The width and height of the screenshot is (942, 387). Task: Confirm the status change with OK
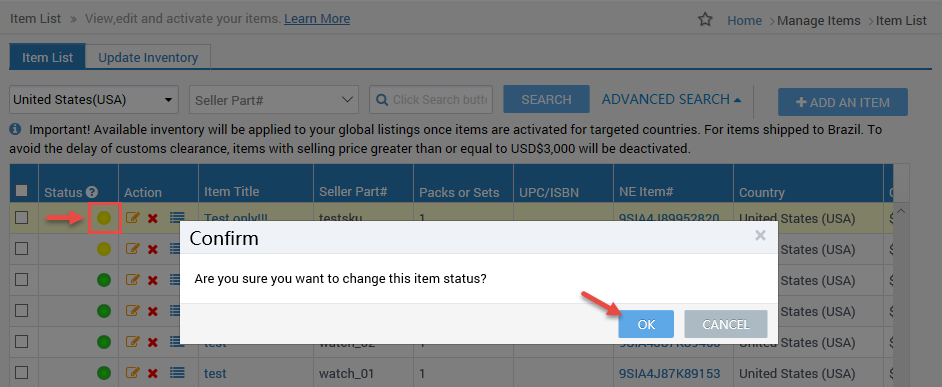click(646, 325)
